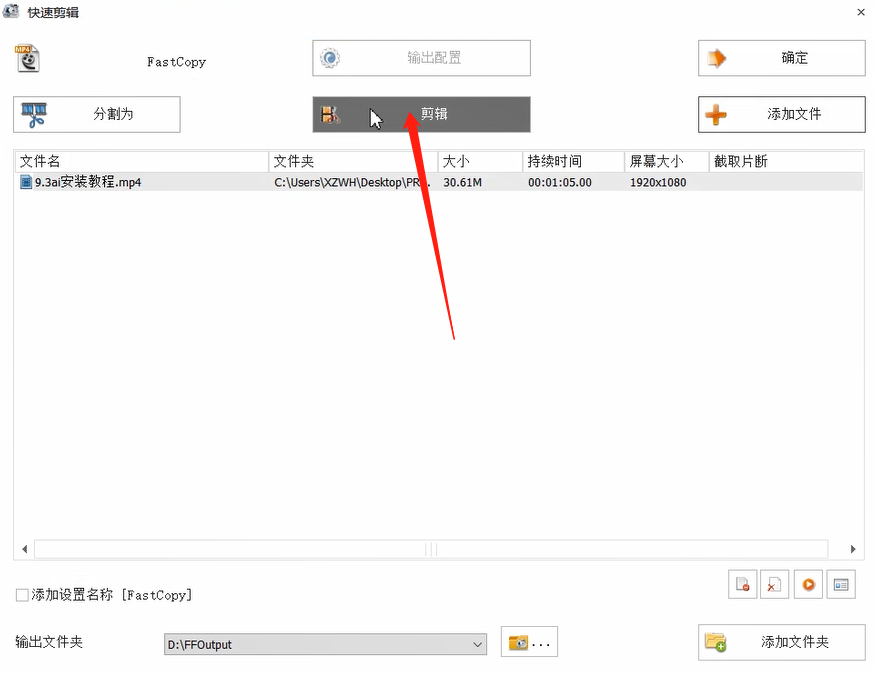Click the left arrow of horizontal scrollbar
This screenshot has width=874, height=673.
coord(25,549)
